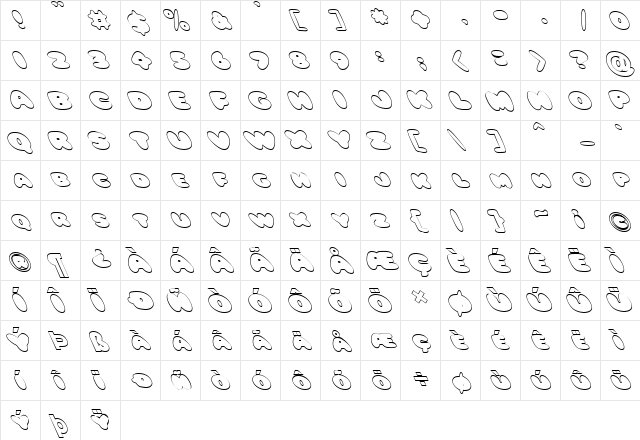
Task: Choose the multiplication sign × glyph
Action: pyautogui.click(x=420, y=300)
